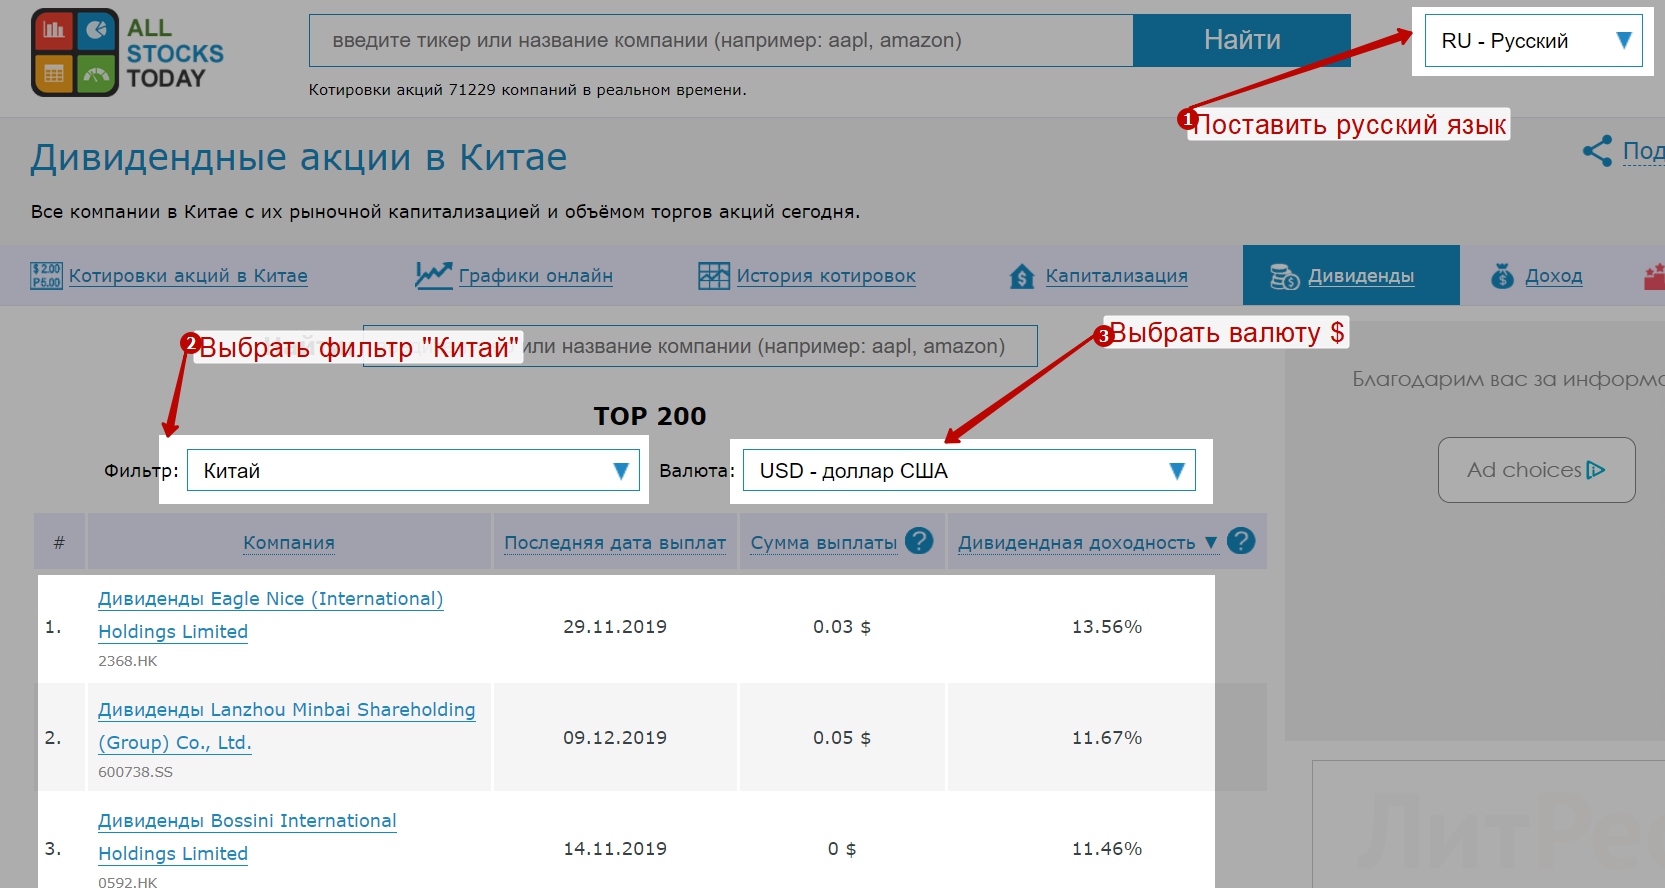1665x888 pixels.
Task: Click the money bag icon beside Доход
Action: pyautogui.click(x=1502, y=276)
